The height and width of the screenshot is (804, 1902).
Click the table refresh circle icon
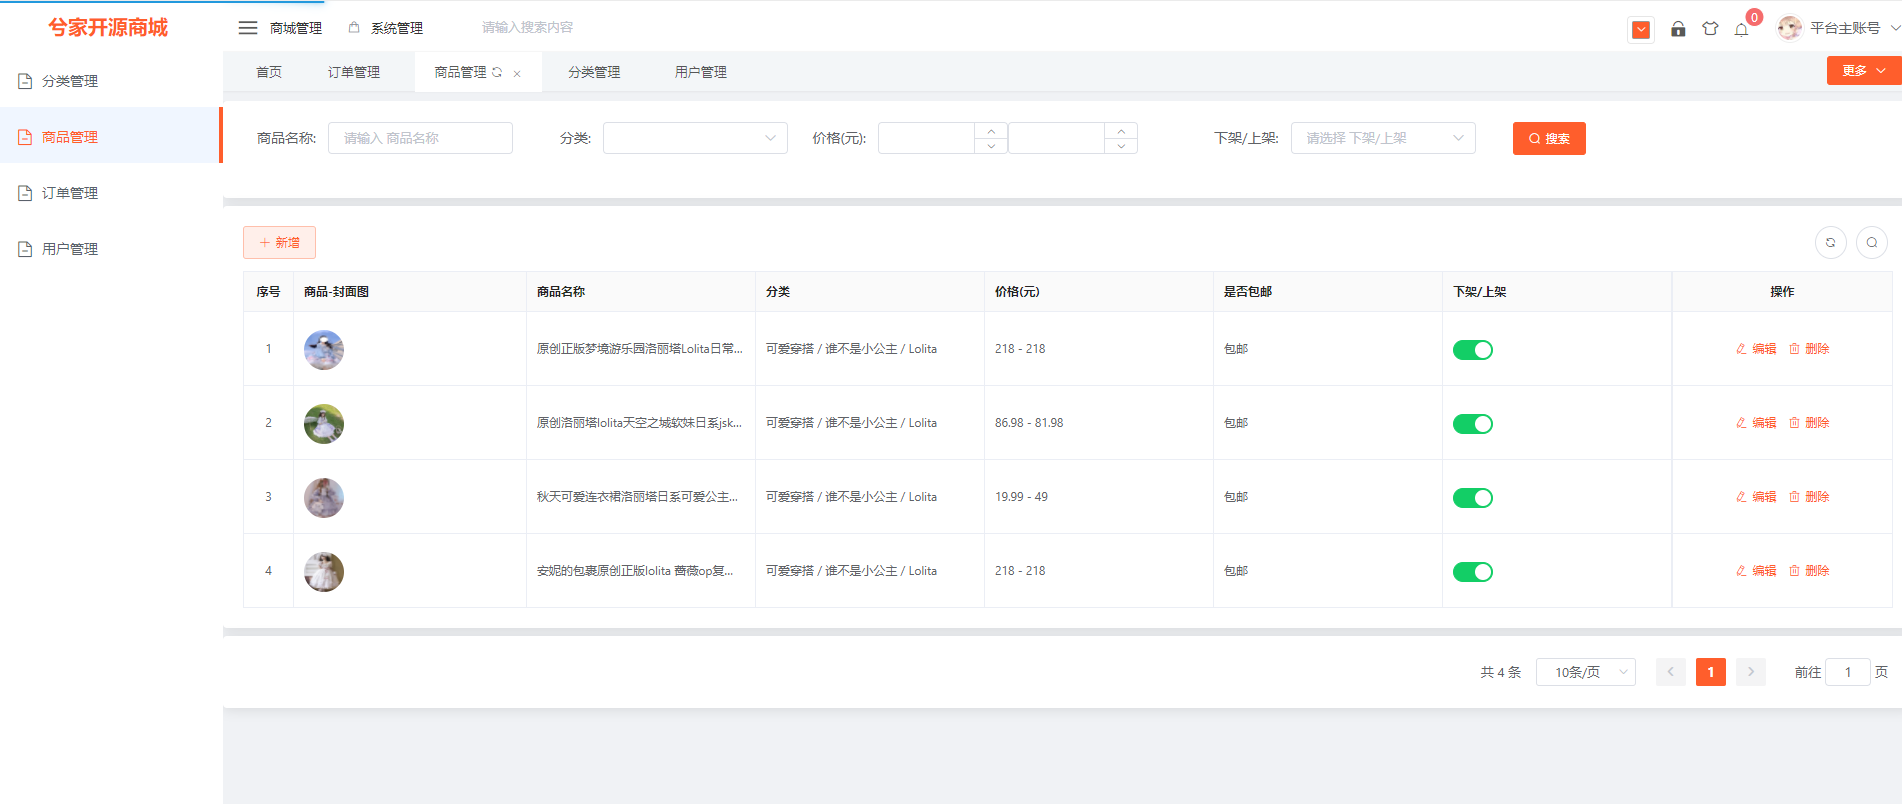[x=1831, y=242]
